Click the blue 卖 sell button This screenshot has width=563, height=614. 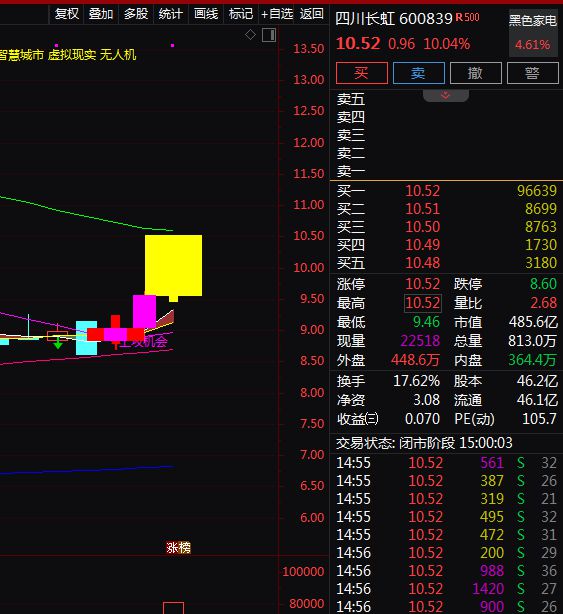pos(419,73)
